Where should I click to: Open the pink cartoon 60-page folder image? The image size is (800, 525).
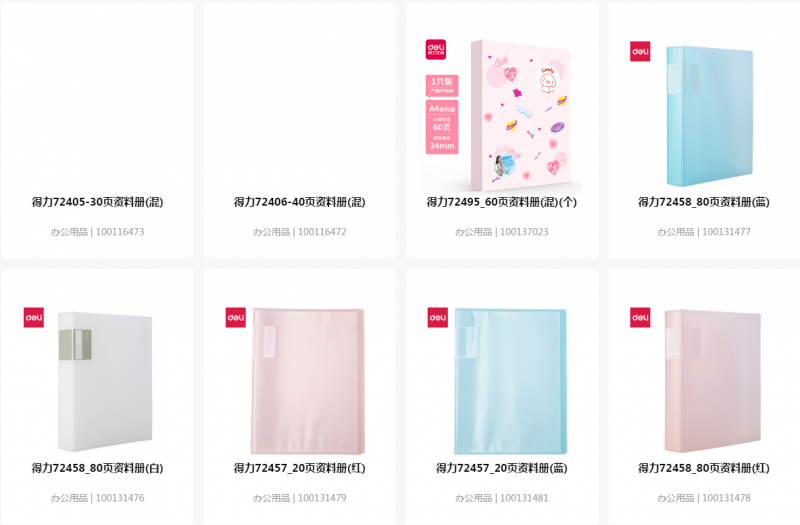pos(502,116)
